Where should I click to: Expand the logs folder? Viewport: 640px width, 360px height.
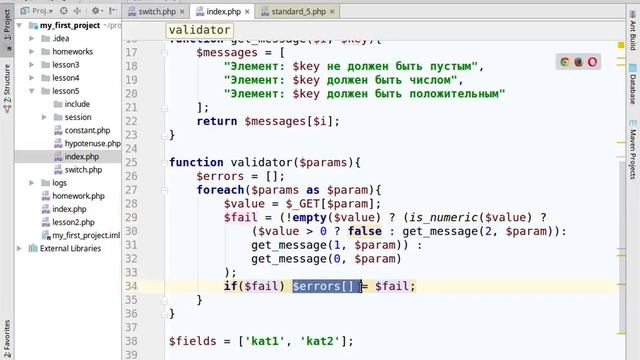click(x=31, y=183)
